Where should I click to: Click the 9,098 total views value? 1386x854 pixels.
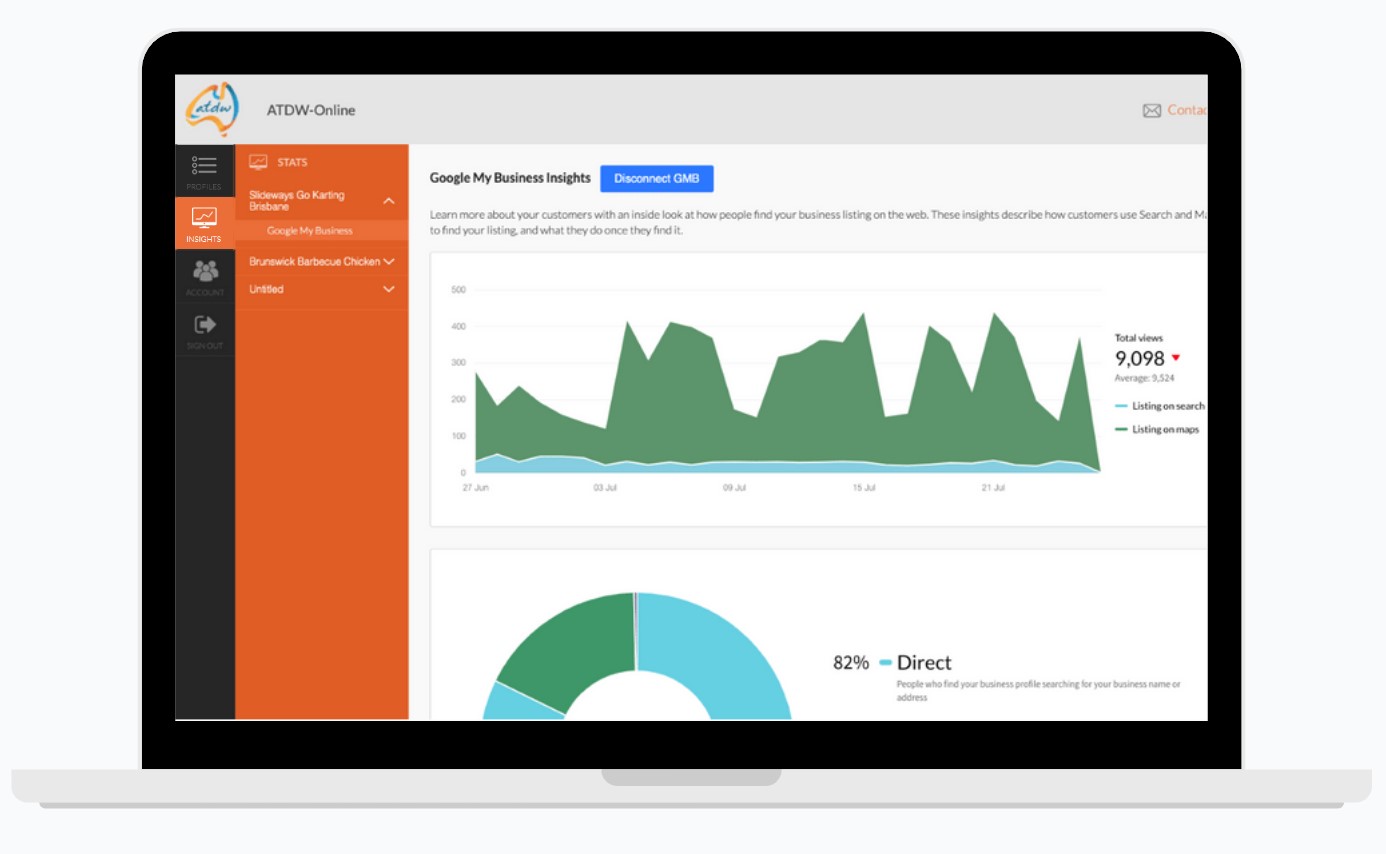[x=1140, y=359]
